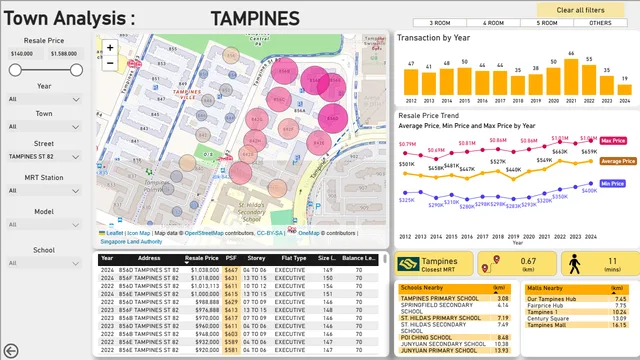
Task: Sort table by Address column header
Action: pyautogui.click(x=149, y=258)
